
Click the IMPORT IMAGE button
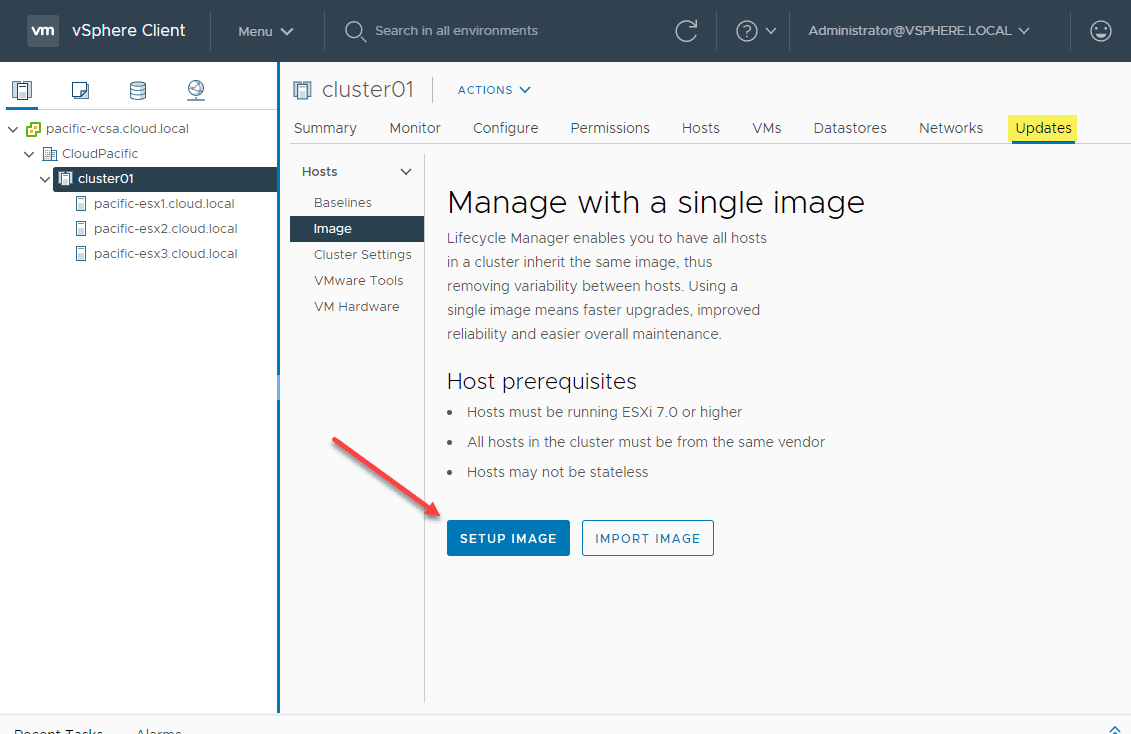tap(647, 538)
